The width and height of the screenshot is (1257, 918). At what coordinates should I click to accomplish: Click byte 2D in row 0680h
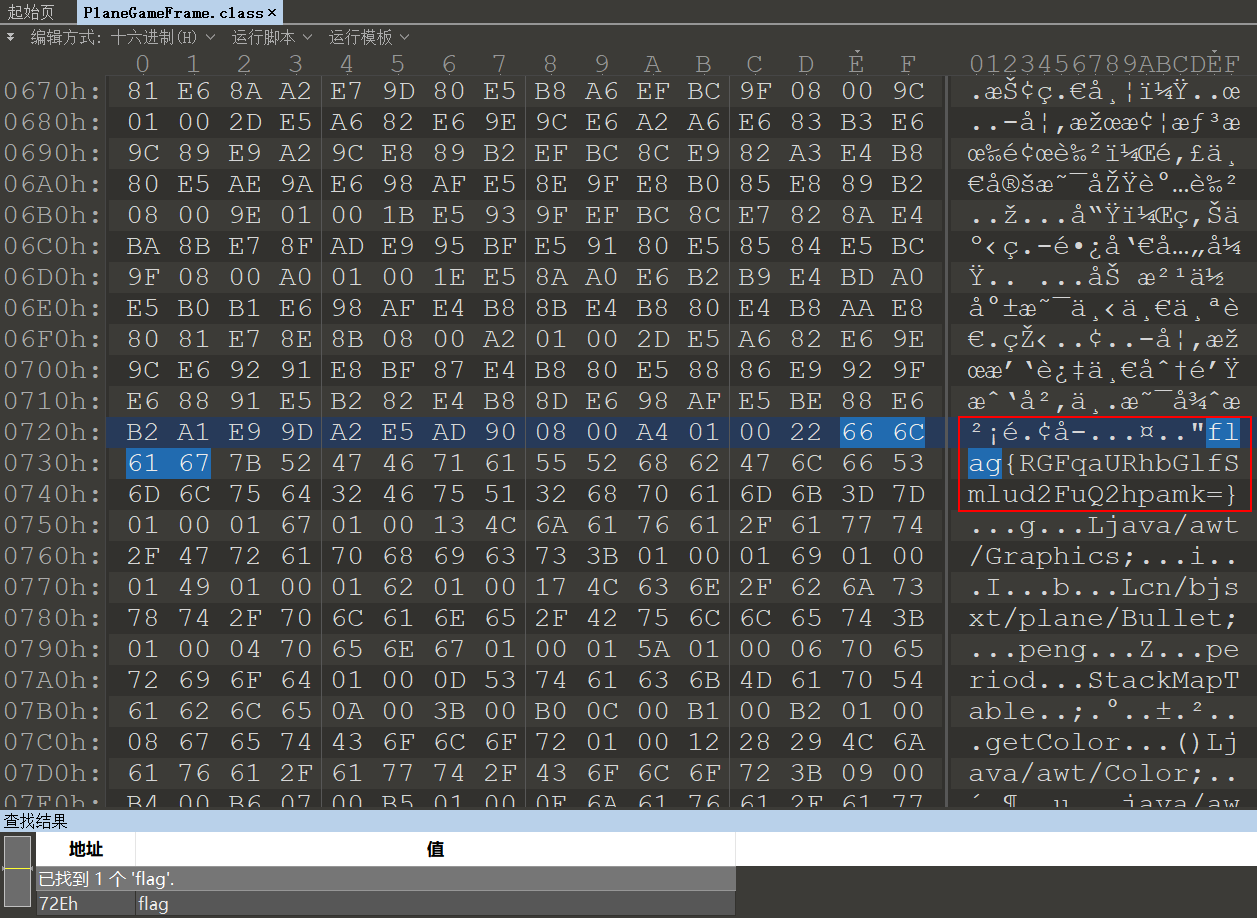pyautogui.click(x=244, y=123)
